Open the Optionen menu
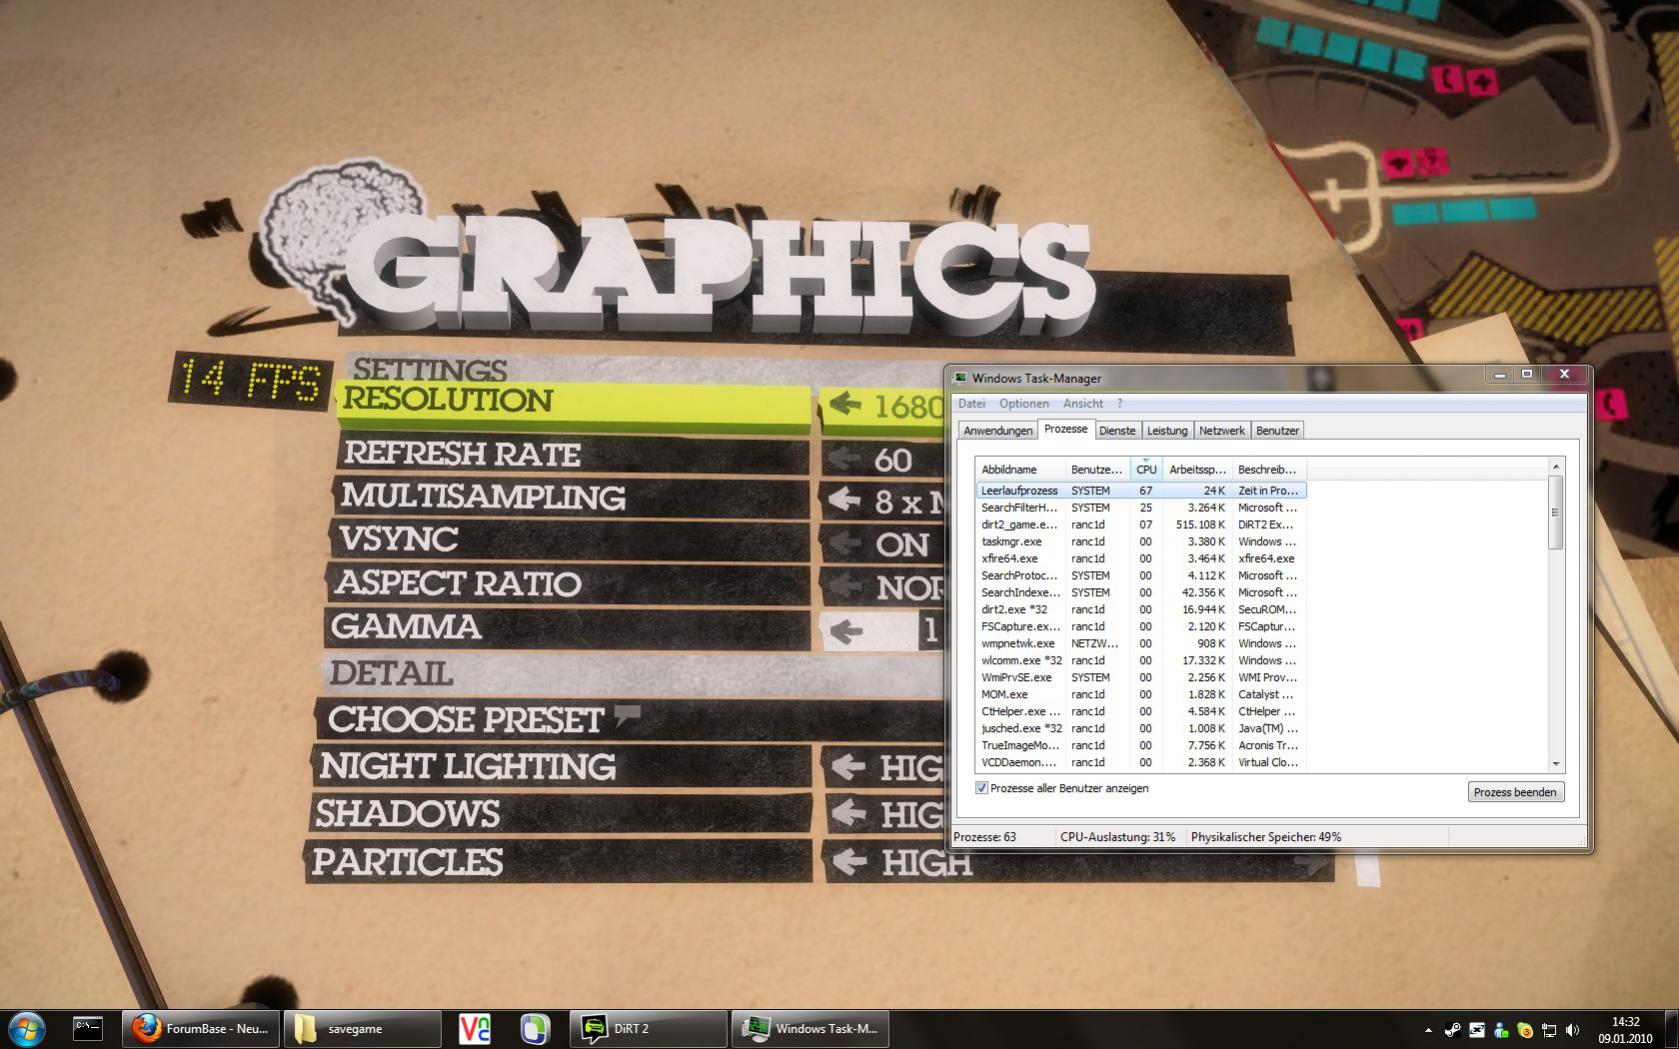 pos(1024,403)
